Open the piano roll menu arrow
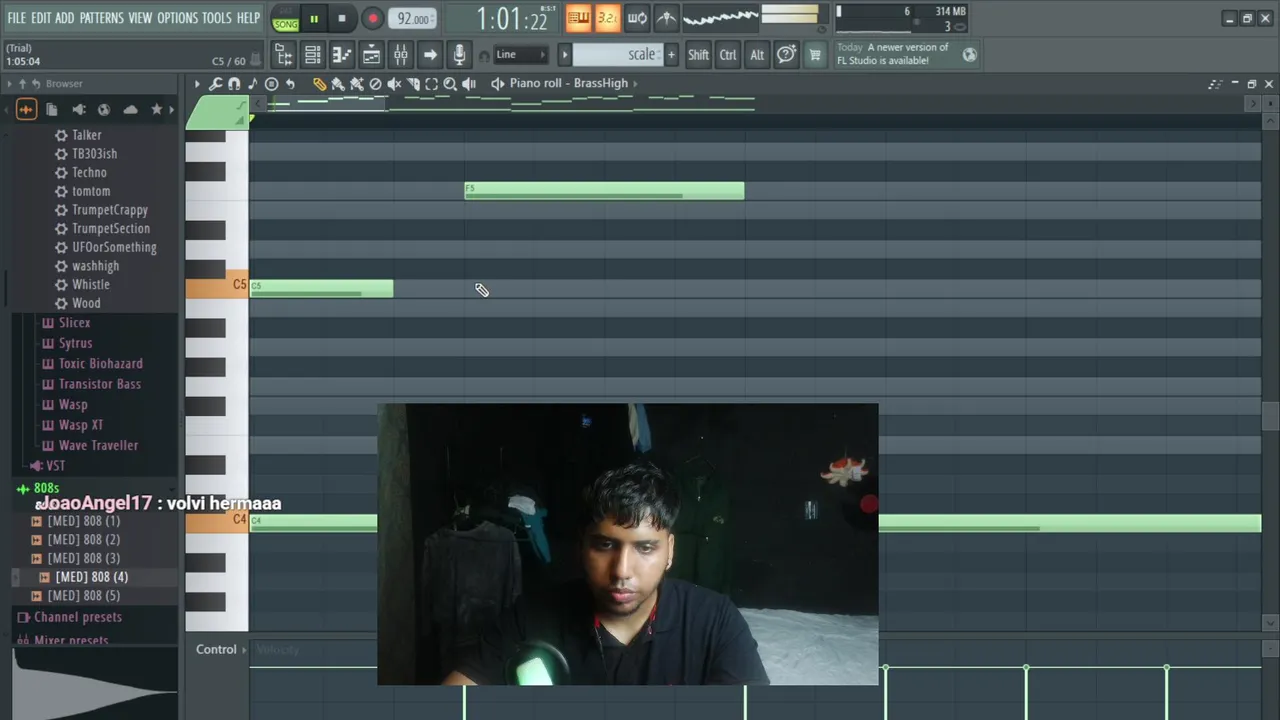1280x720 pixels. [197, 84]
